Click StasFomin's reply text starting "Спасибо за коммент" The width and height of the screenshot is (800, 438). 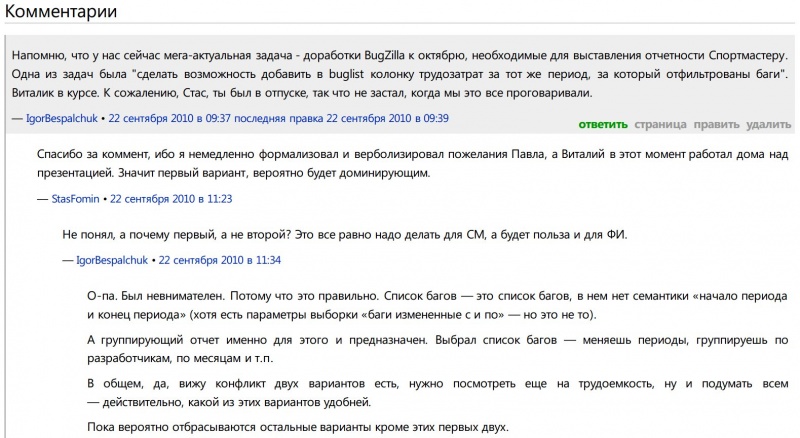coord(412,163)
